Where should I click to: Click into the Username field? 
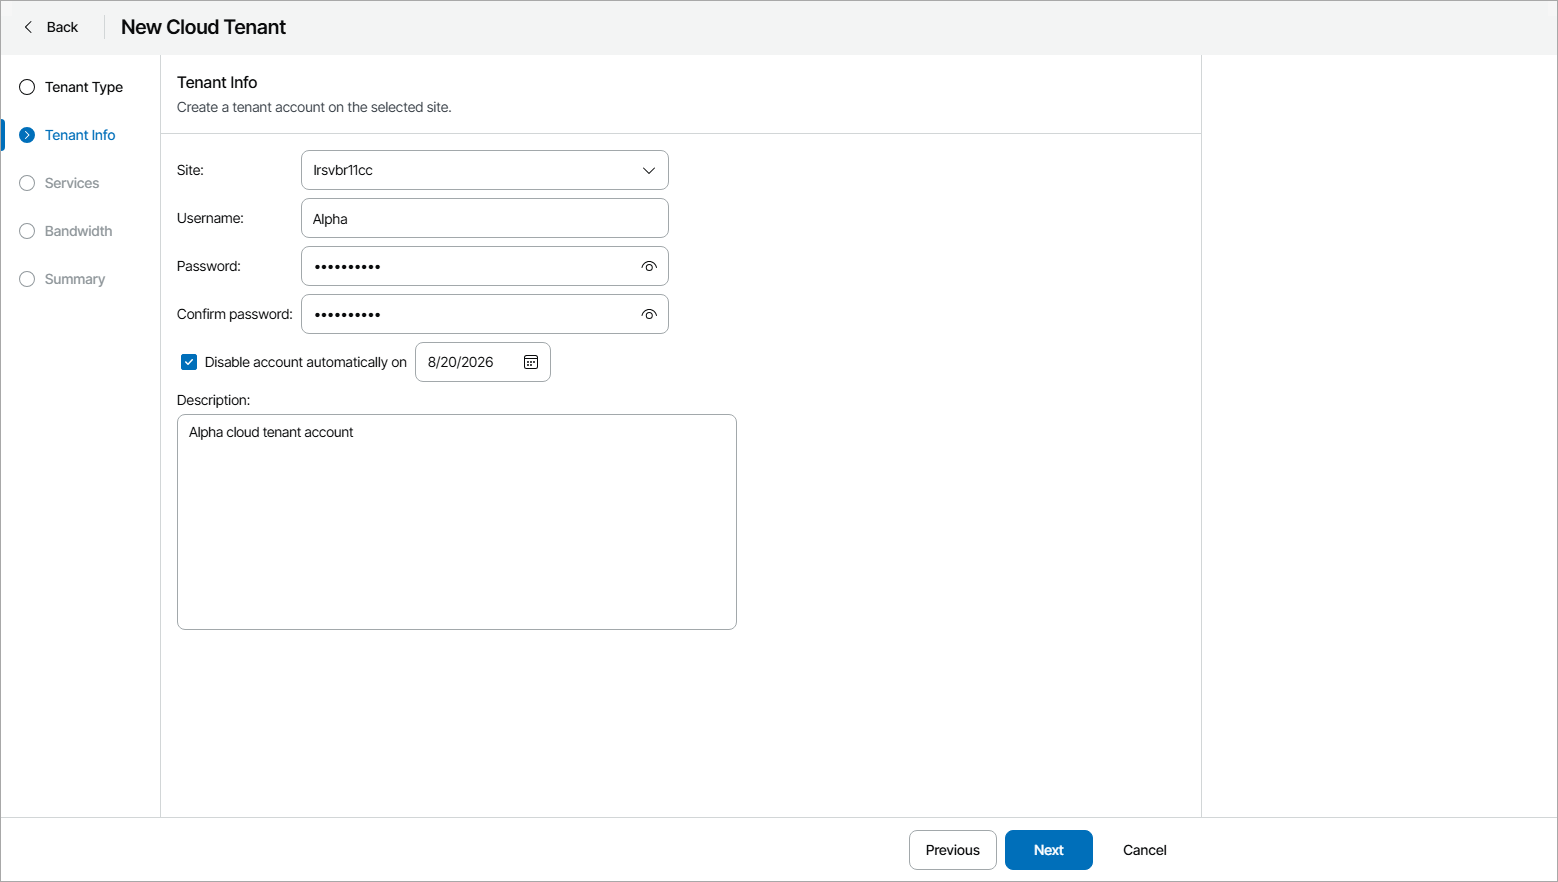tap(484, 219)
